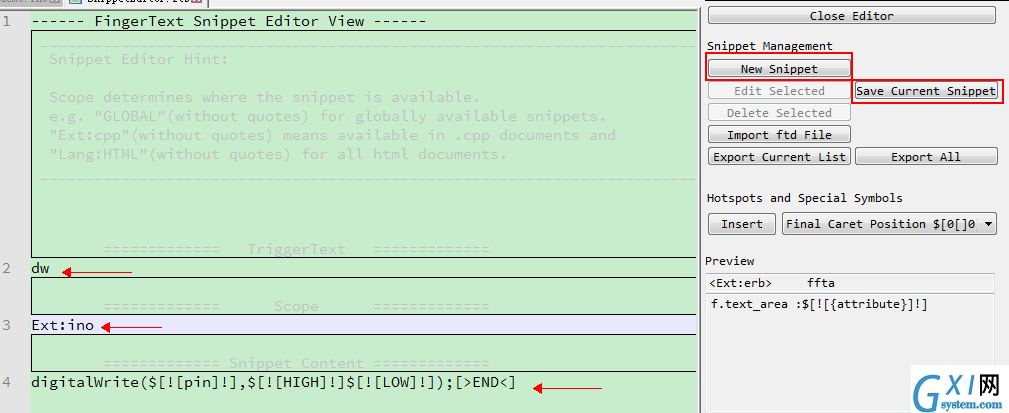1009x413 pixels.
Task: Click the Edit Selected button
Action: click(779, 91)
